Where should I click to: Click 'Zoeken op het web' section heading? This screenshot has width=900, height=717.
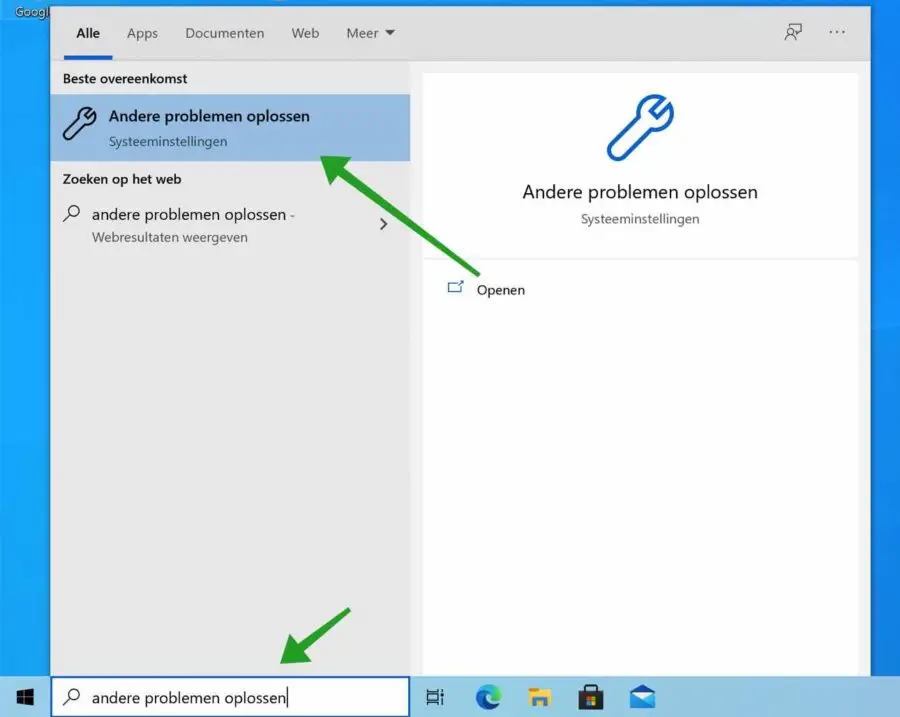coord(122,179)
